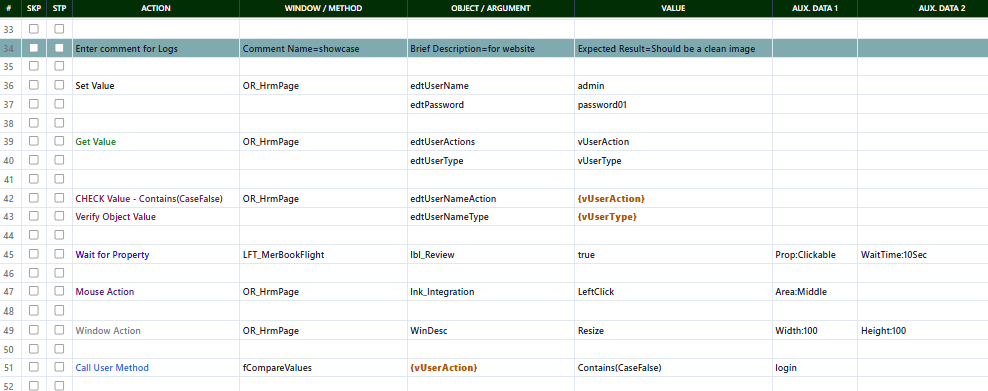Click the '{vUserAction}' value in row 42
This screenshot has width=988, height=391.
(x=674, y=198)
